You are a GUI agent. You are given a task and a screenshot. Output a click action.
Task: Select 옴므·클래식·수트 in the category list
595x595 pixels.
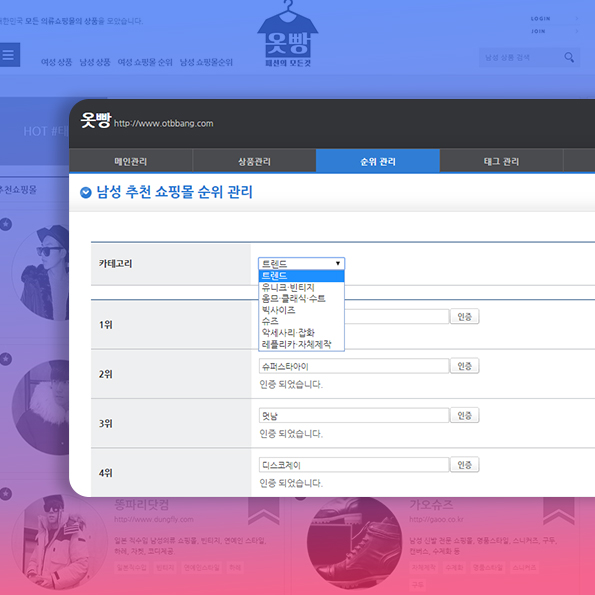301,299
